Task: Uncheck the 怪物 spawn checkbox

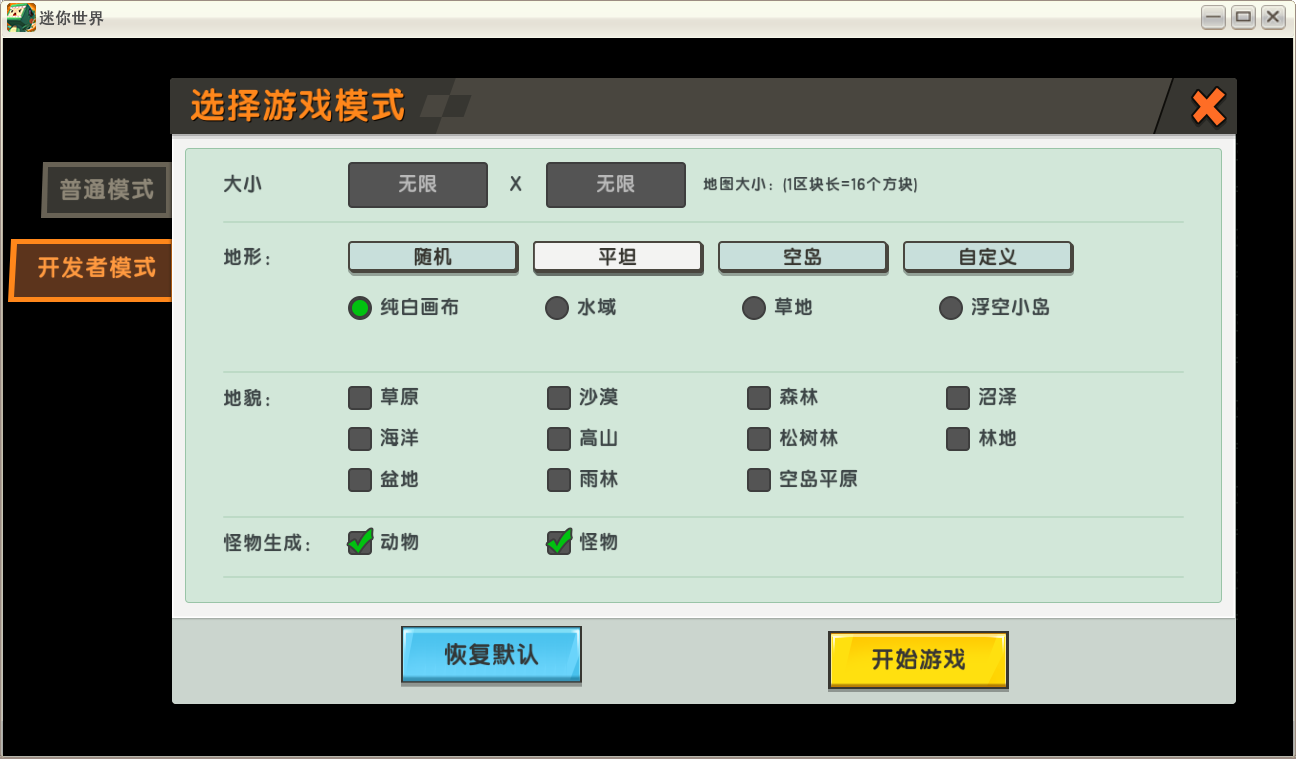Action: tap(559, 542)
